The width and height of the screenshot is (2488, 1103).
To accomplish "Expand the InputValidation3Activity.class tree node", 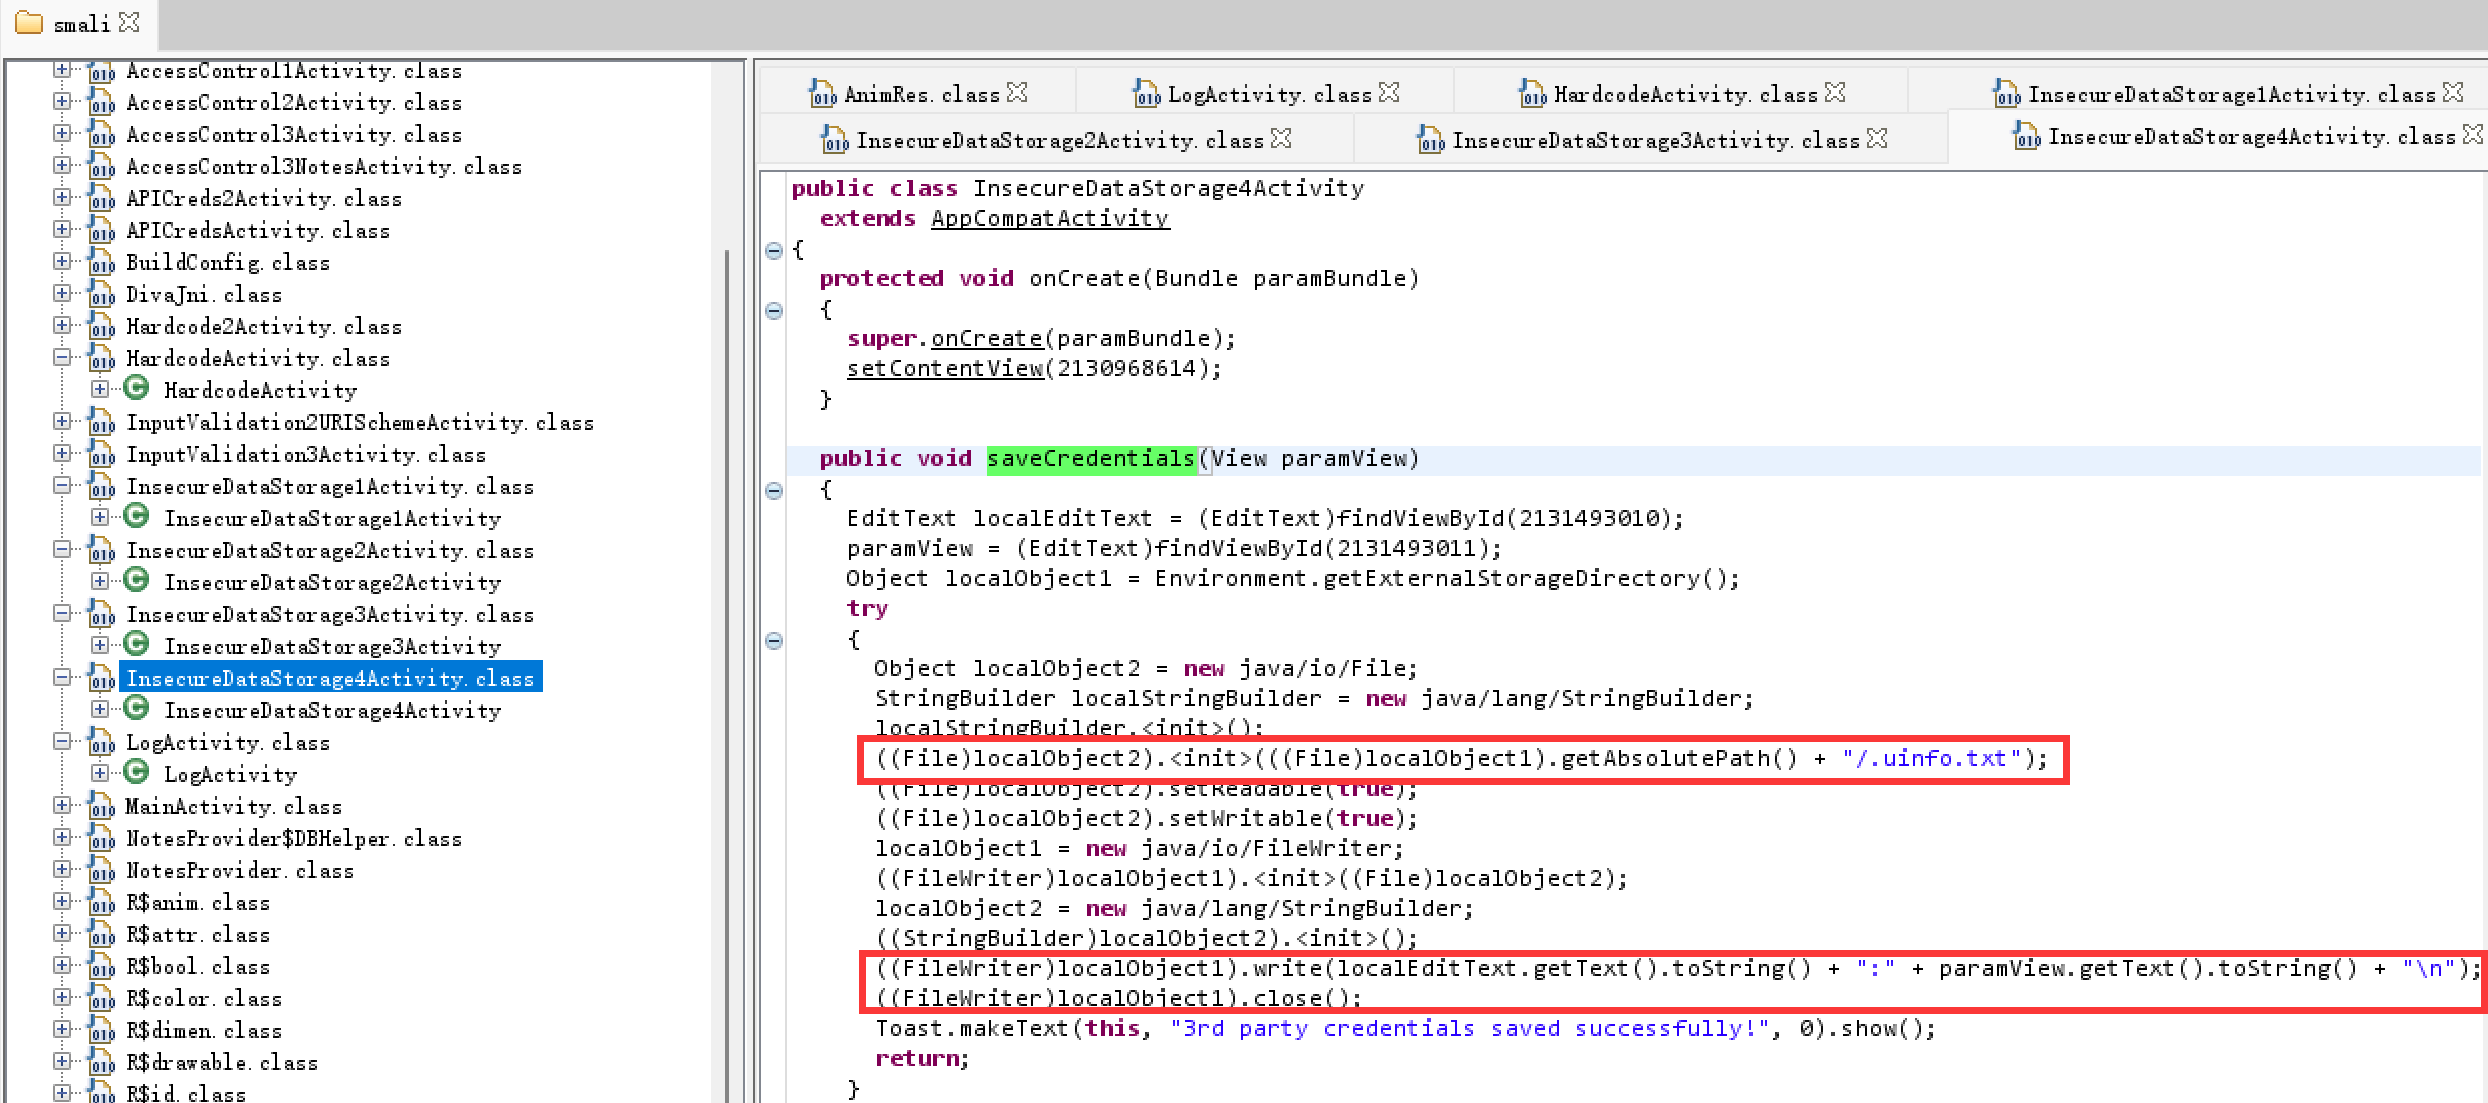I will 62,453.
